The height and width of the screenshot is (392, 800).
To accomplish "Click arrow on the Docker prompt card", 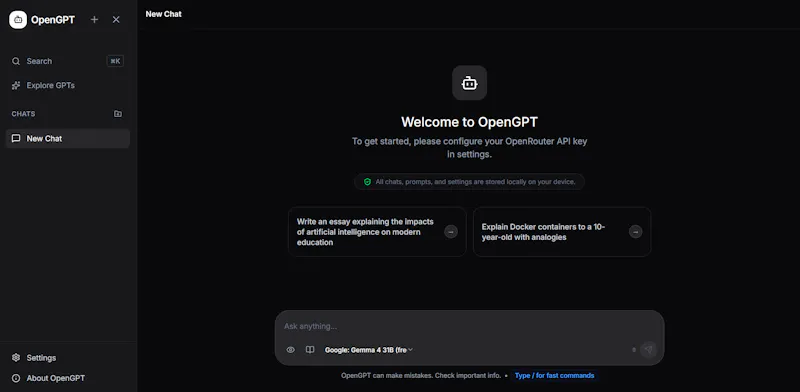I will 635,232.
